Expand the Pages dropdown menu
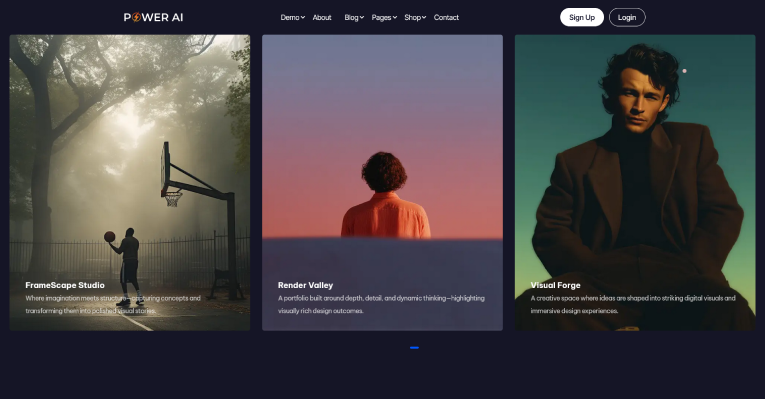This screenshot has width=765, height=399. 384,18
